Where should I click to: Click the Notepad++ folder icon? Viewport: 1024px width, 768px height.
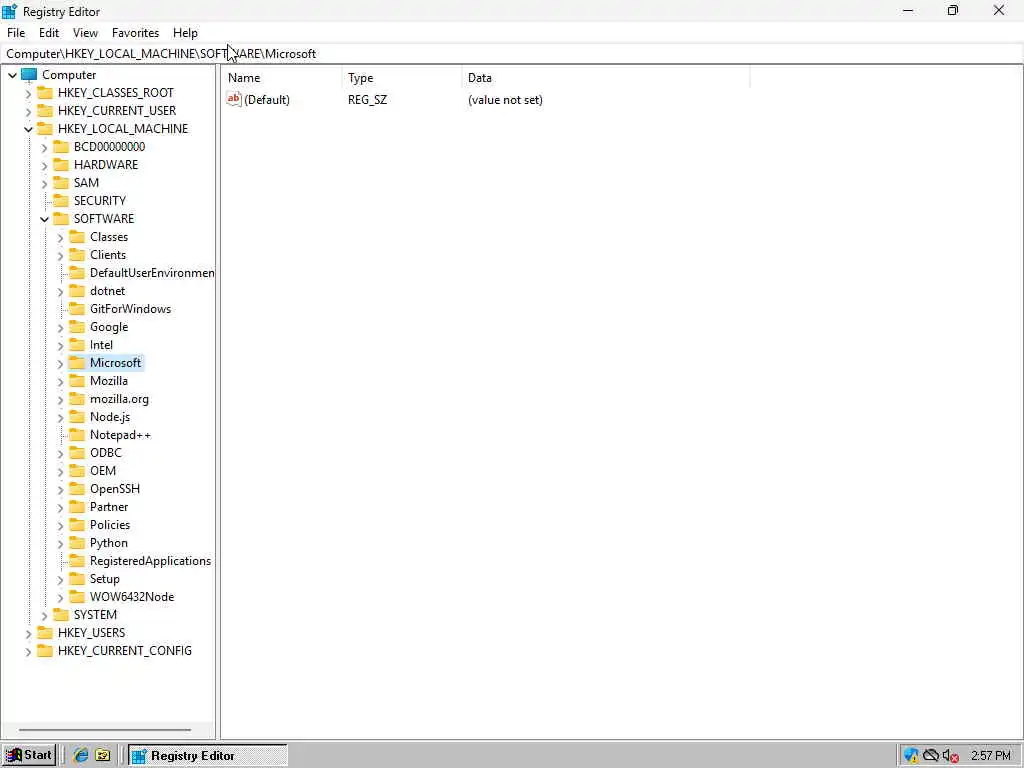click(77, 434)
